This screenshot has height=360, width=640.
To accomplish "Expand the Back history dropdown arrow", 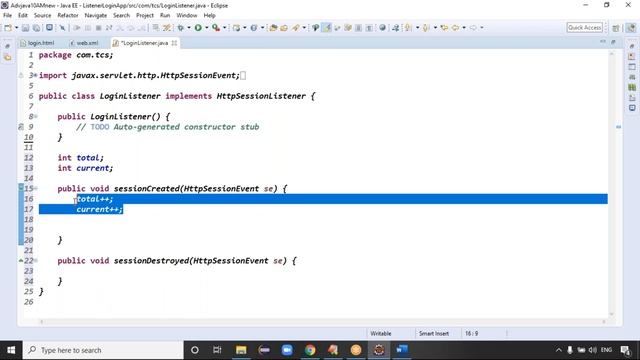I will [464, 28].
